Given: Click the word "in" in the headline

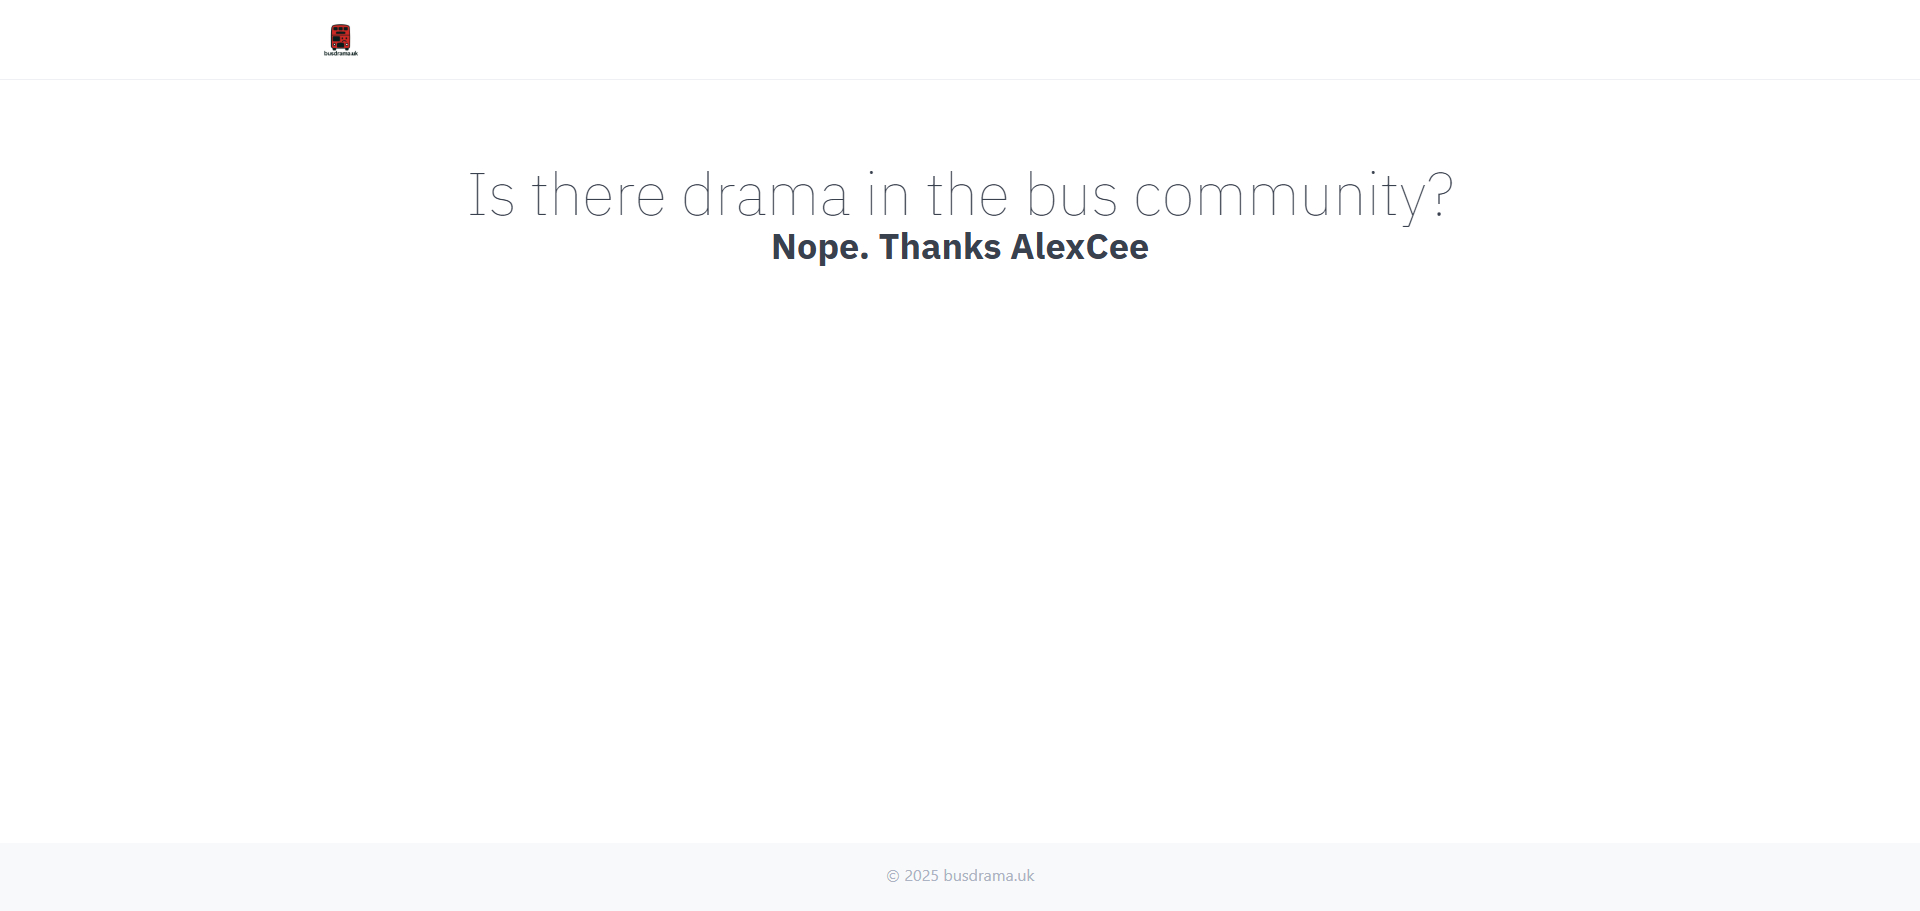Looking at the screenshot, I should [887, 195].
